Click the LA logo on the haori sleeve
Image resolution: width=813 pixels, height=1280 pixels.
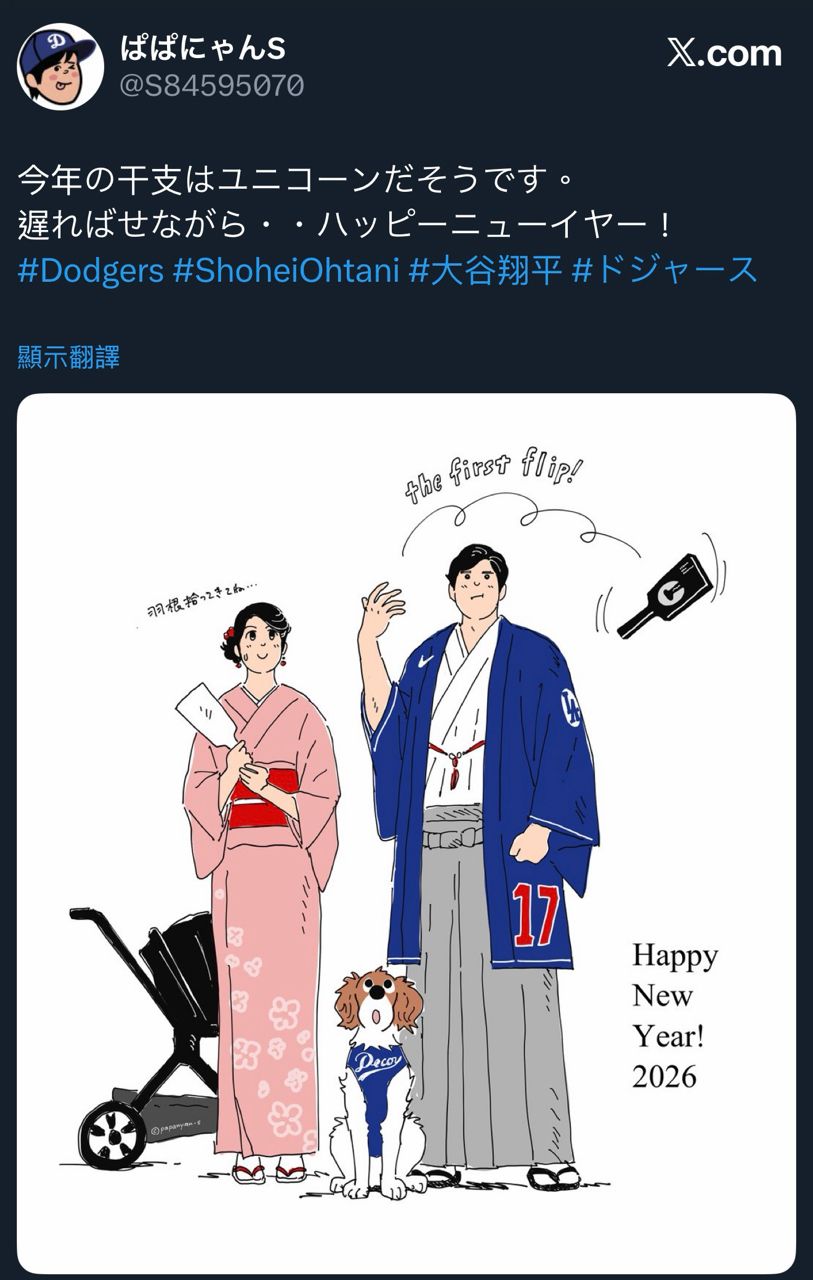[x=570, y=707]
